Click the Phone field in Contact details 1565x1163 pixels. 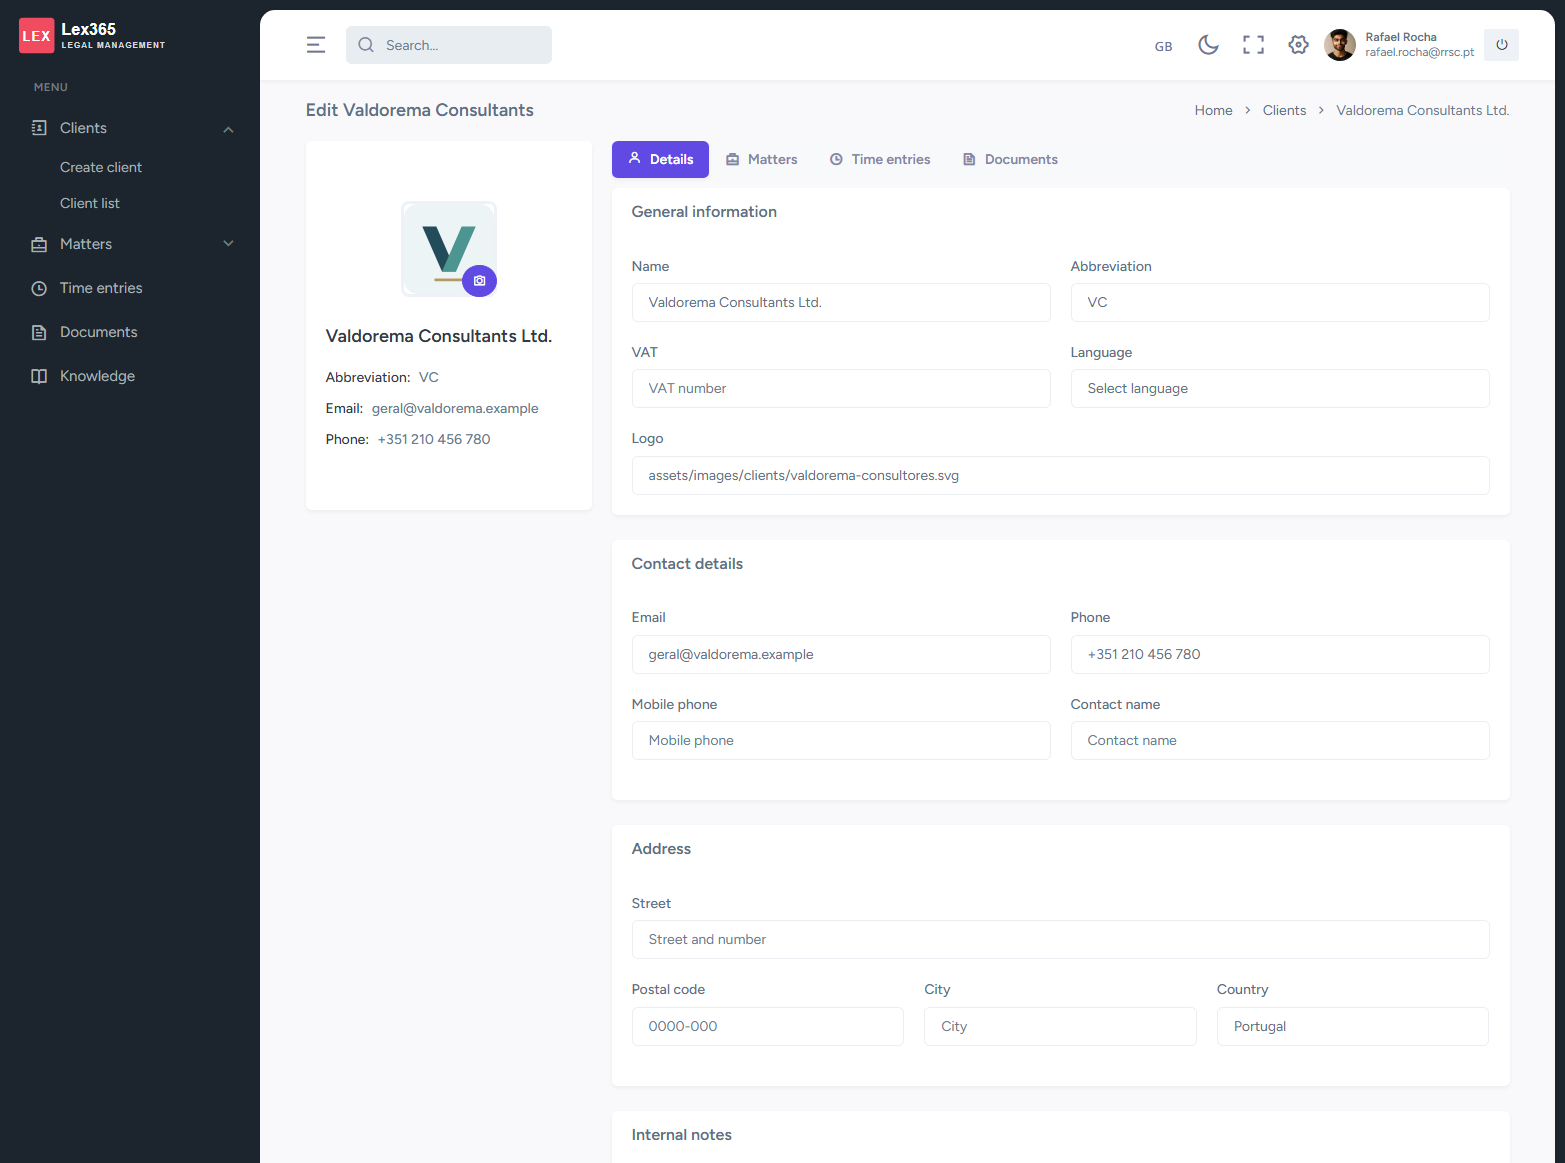pyautogui.click(x=1280, y=655)
